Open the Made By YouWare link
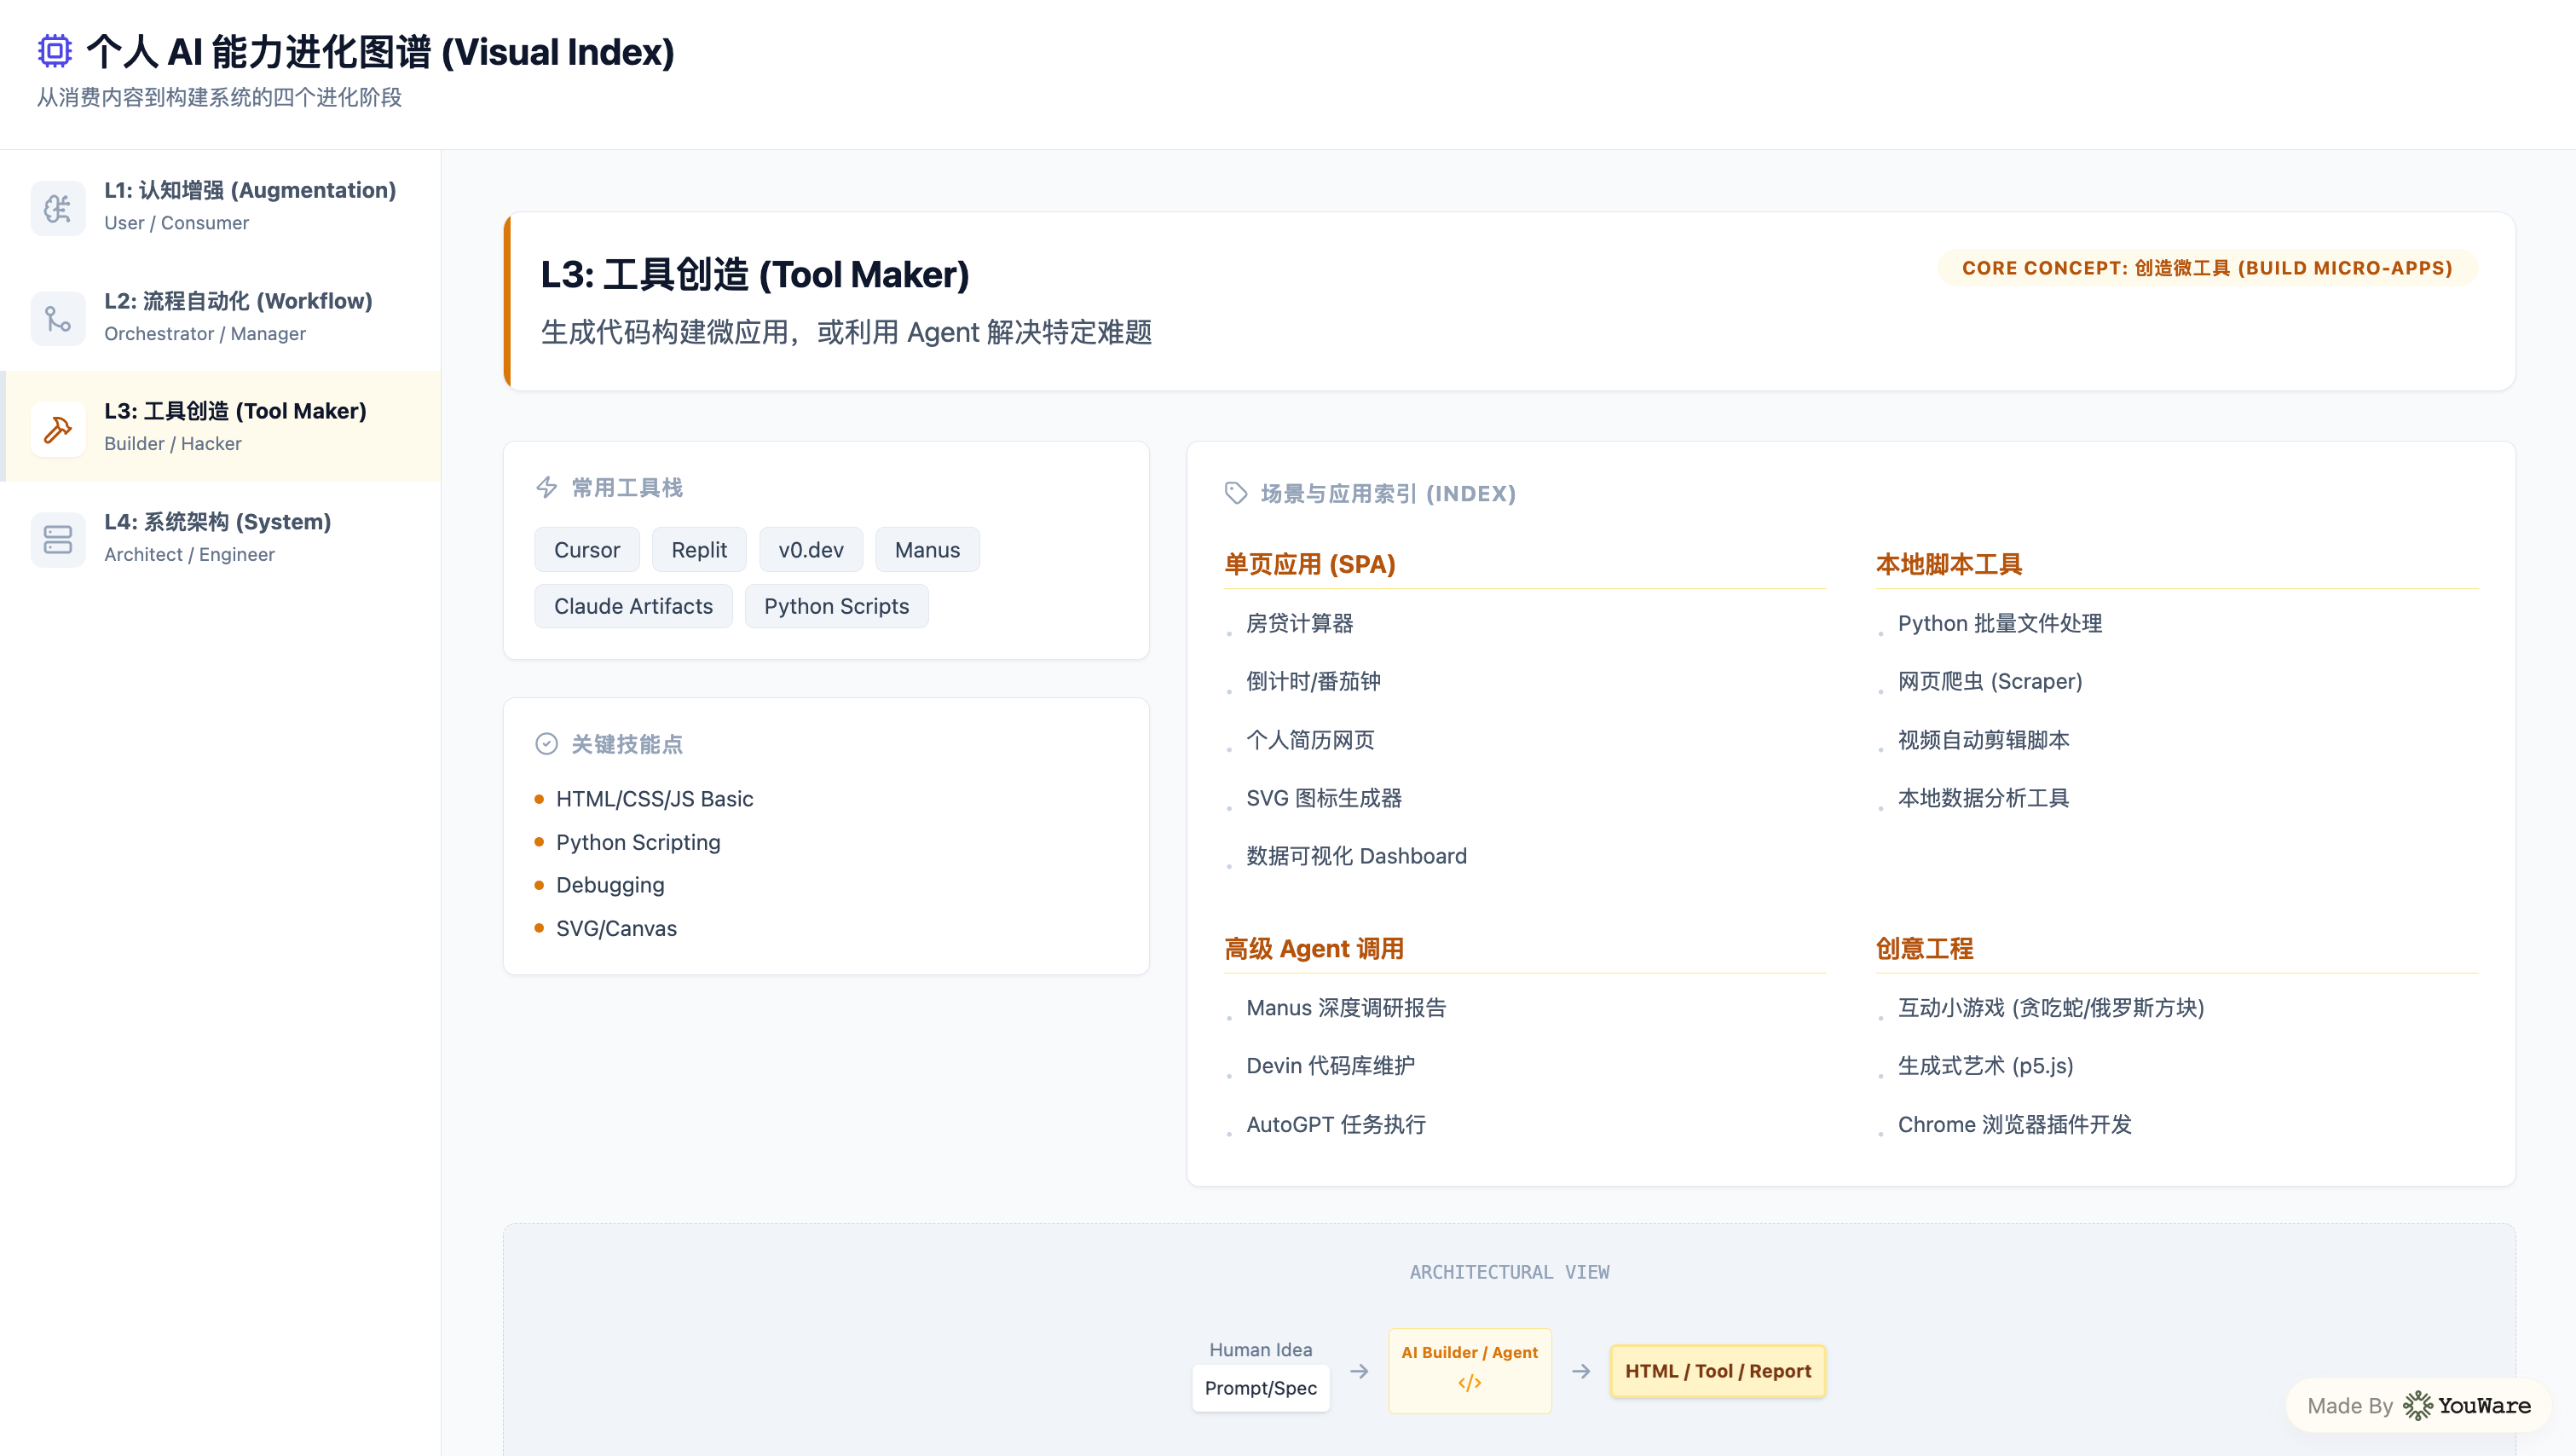The height and width of the screenshot is (1456, 2576). click(x=2418, y=1405)
